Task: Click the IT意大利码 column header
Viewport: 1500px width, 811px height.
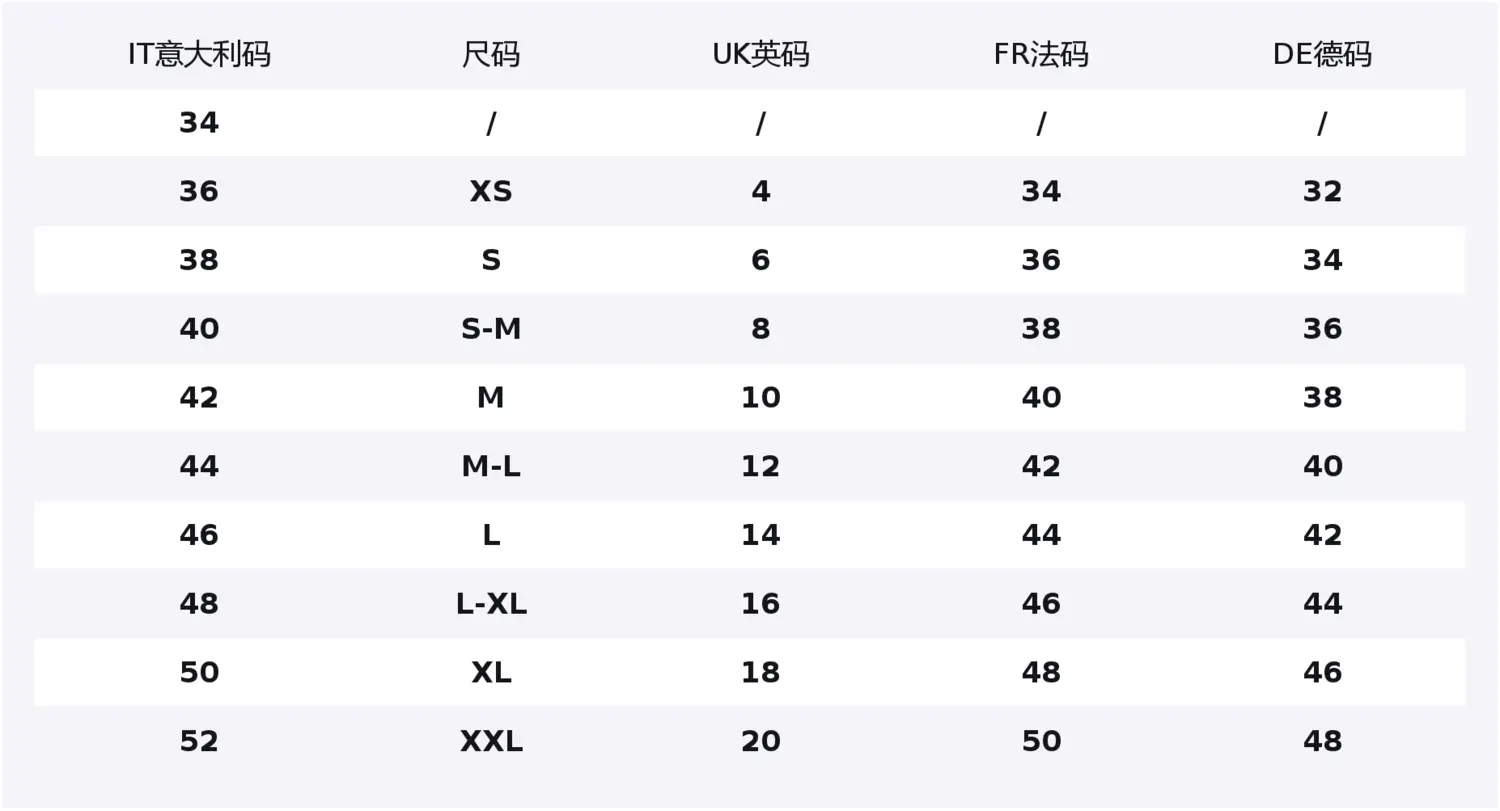Action: tap(199, 54)
